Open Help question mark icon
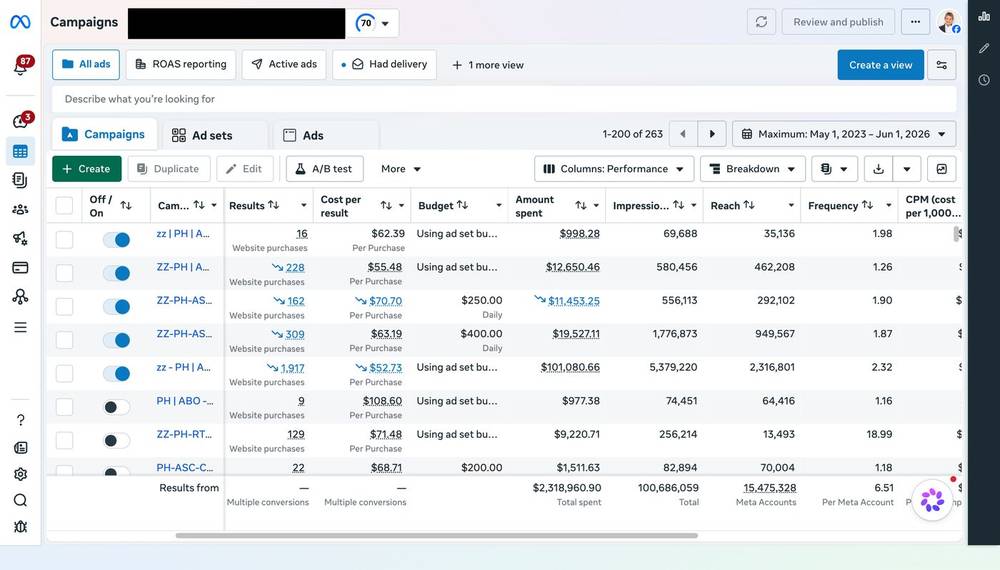The height and width of the screenshot is (570, 1000). (x=20, y=420)
